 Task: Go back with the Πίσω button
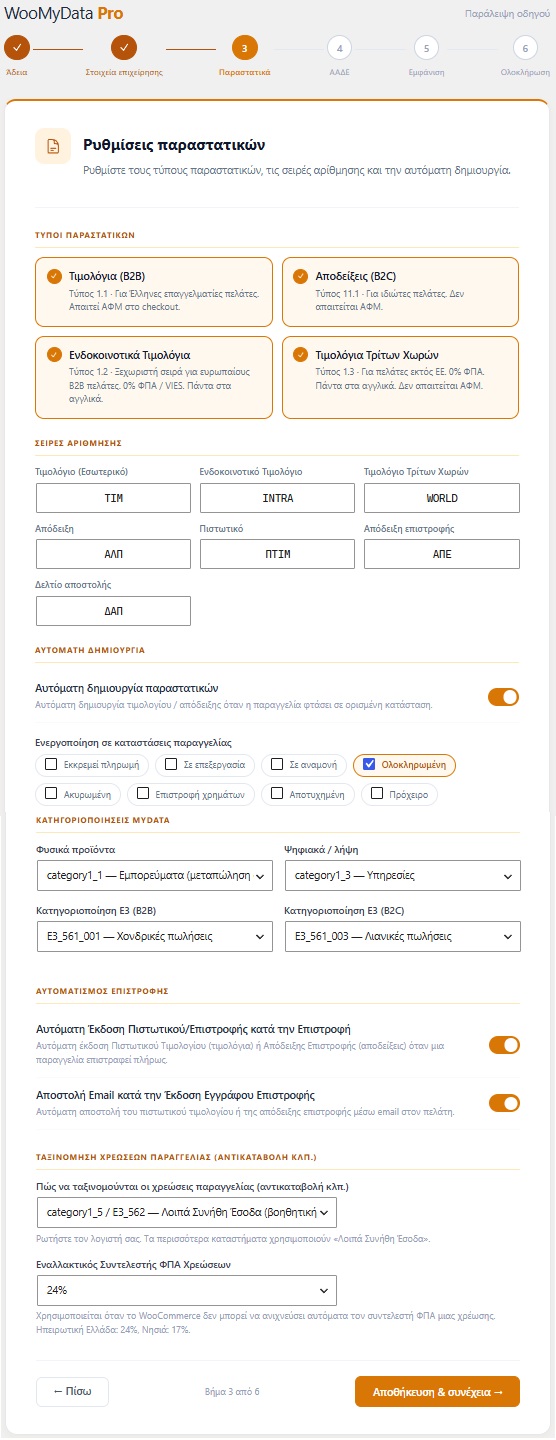click(x=72, y=1392)
